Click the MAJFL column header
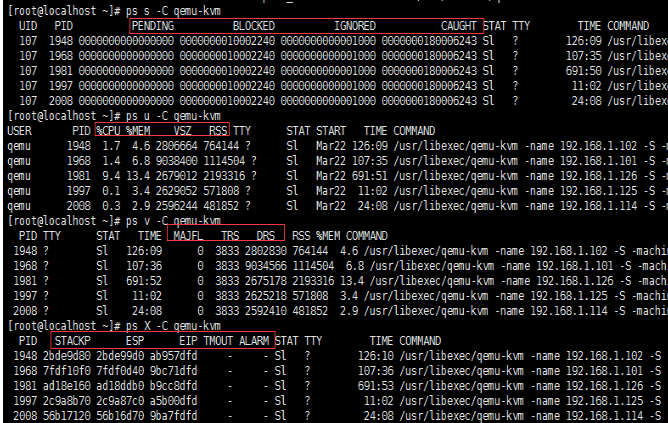Image resolution: width=668 pixels, height=423 pixels. pos(188,236)
